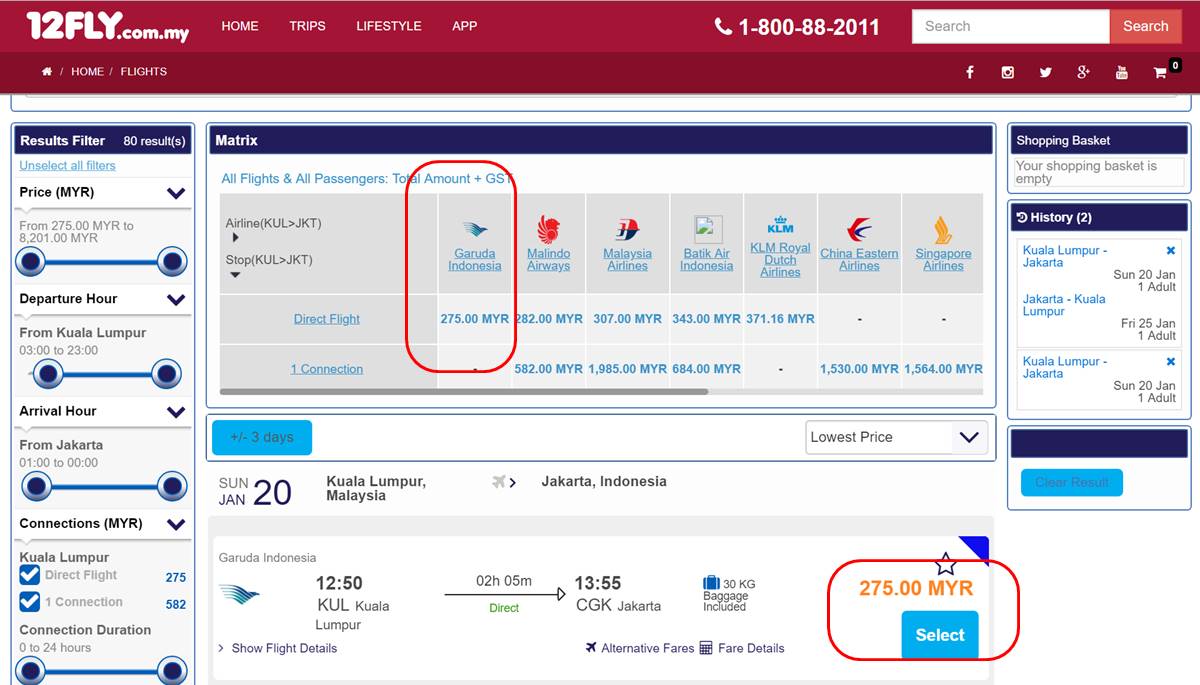1200x685 pixels.
Task: Click the latest departure hour slider handle
Action: click(166, 374)
